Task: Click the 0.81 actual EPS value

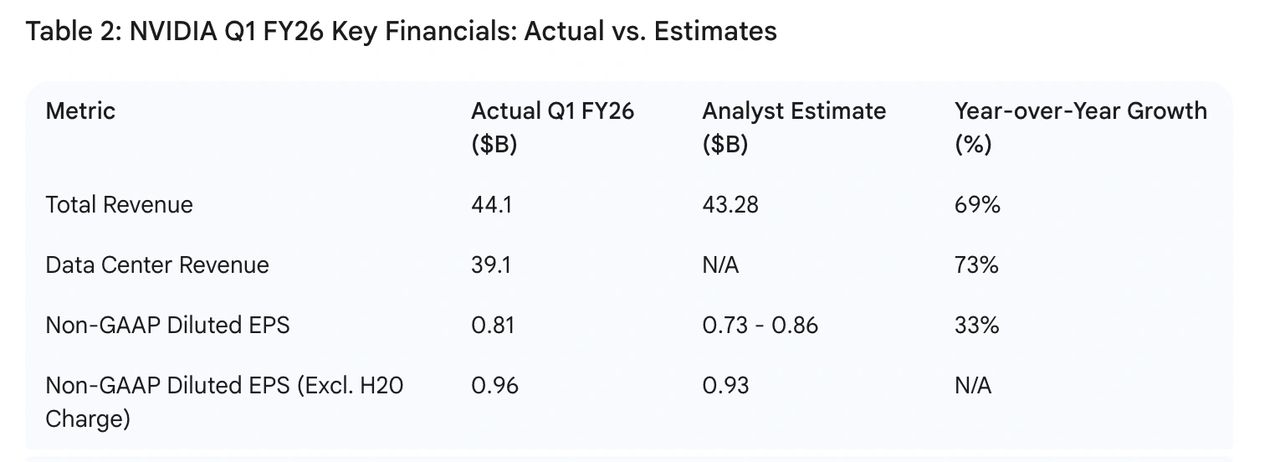Action: (490, 325)
